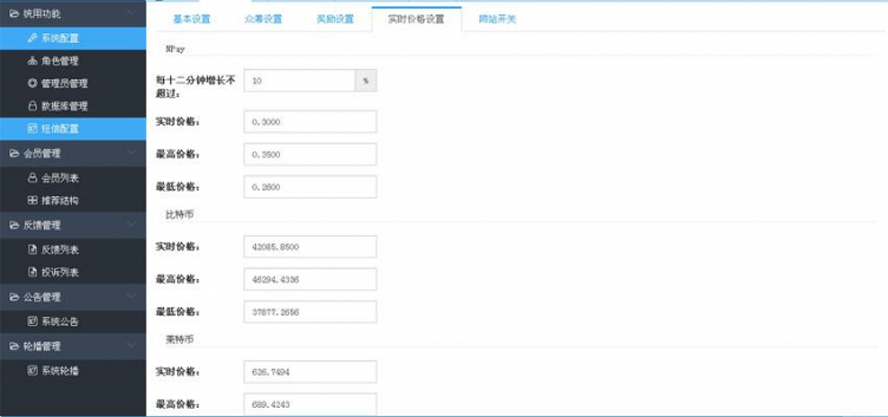Image resolution: width=888 pixels, height=417 pixels.
Task: Click 比特币 实时价格 field showing 42085.8500
Action: [310, 247]
